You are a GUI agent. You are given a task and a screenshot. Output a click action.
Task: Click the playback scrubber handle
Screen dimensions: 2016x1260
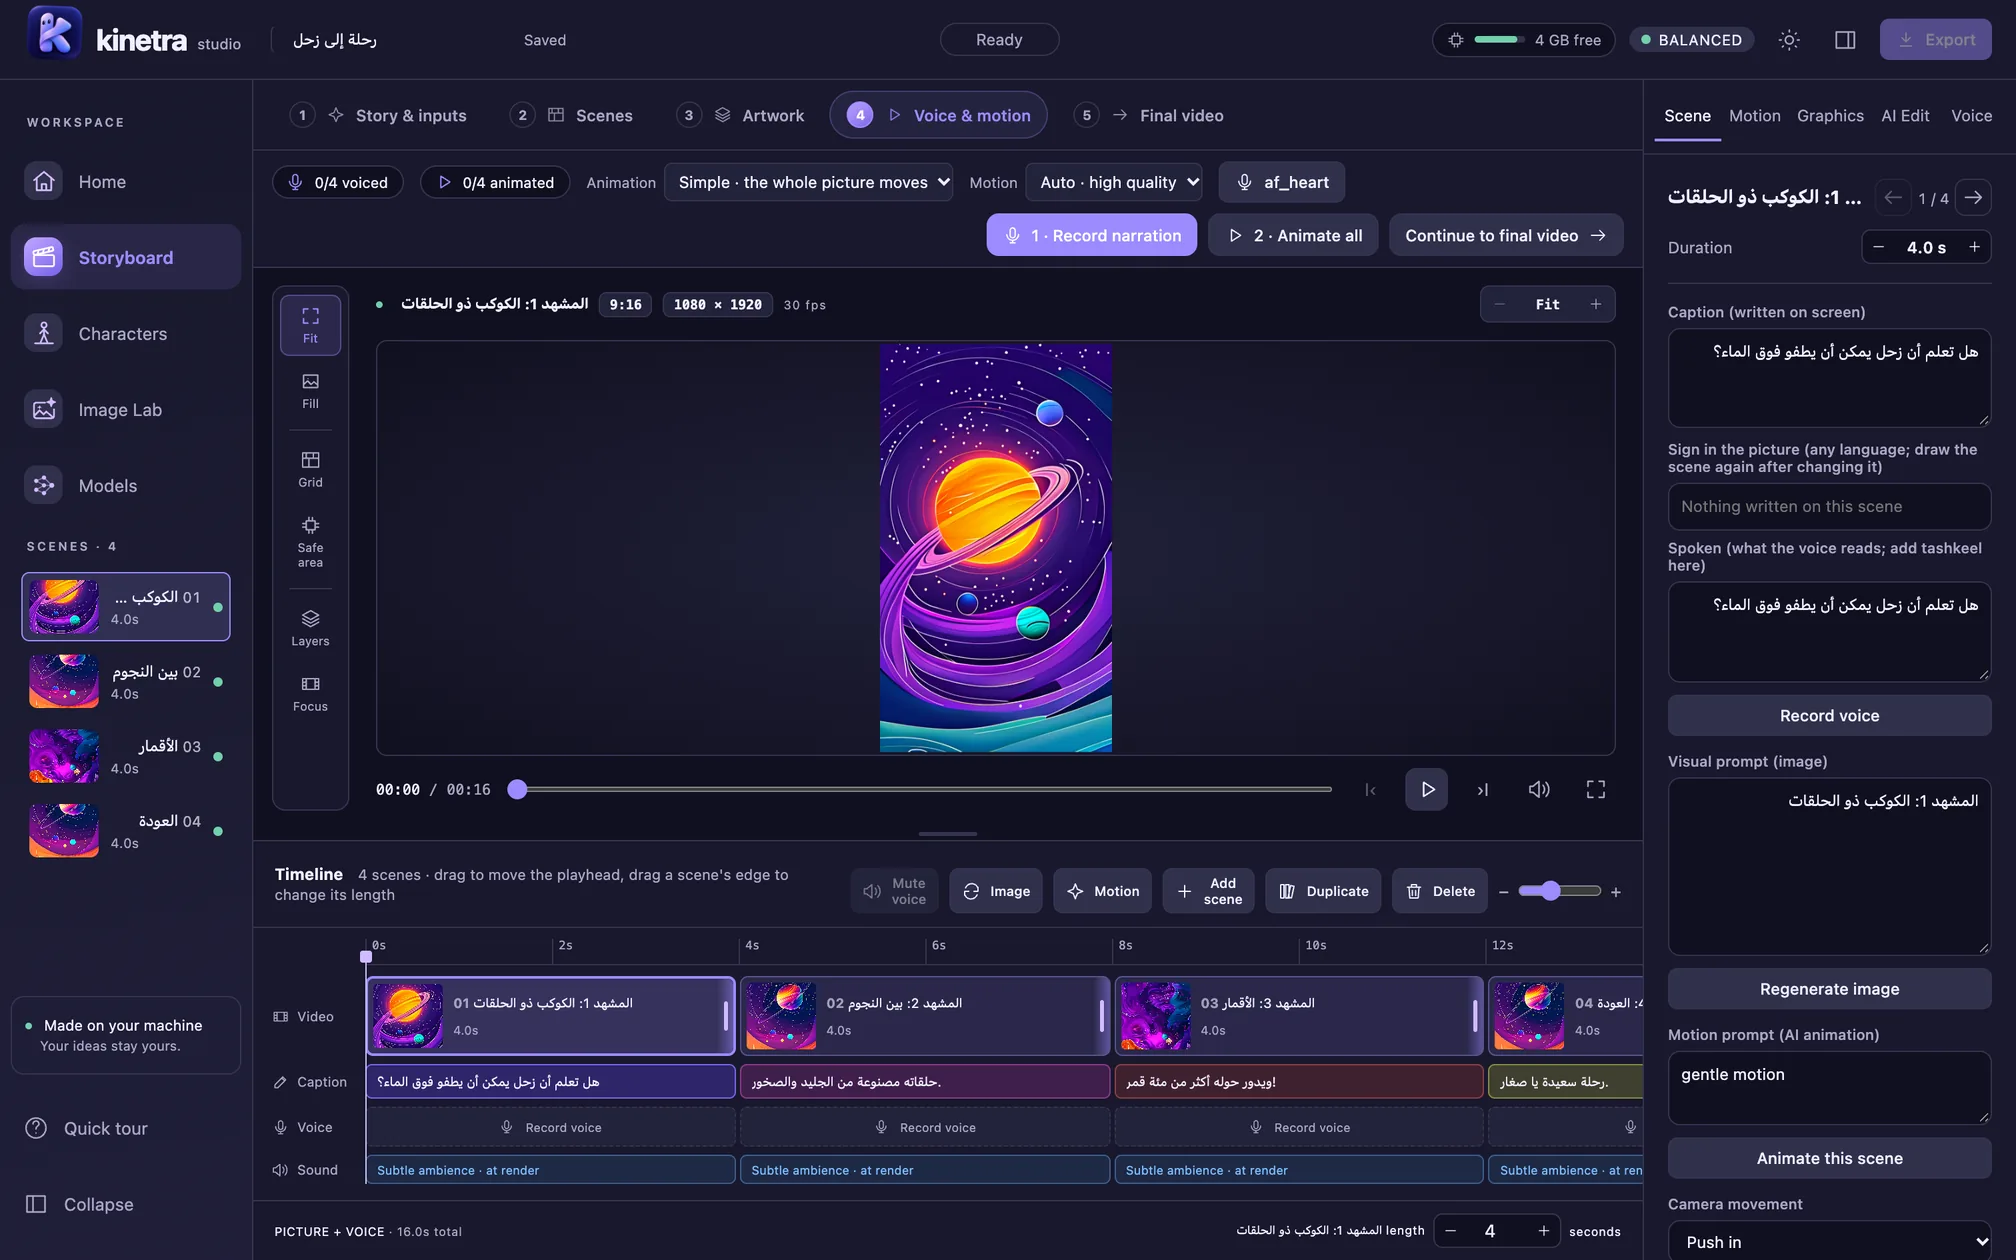[517, 790]
